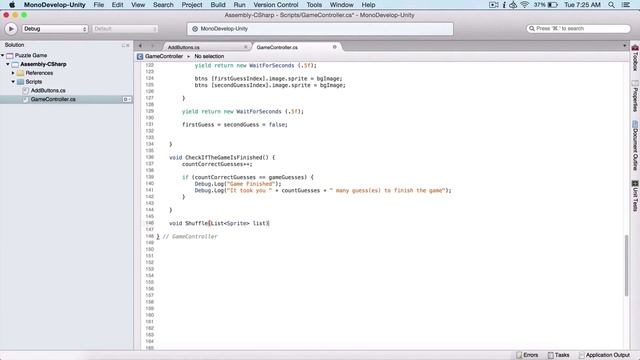
Task: Open the Build menu
Action: point(218,5)
